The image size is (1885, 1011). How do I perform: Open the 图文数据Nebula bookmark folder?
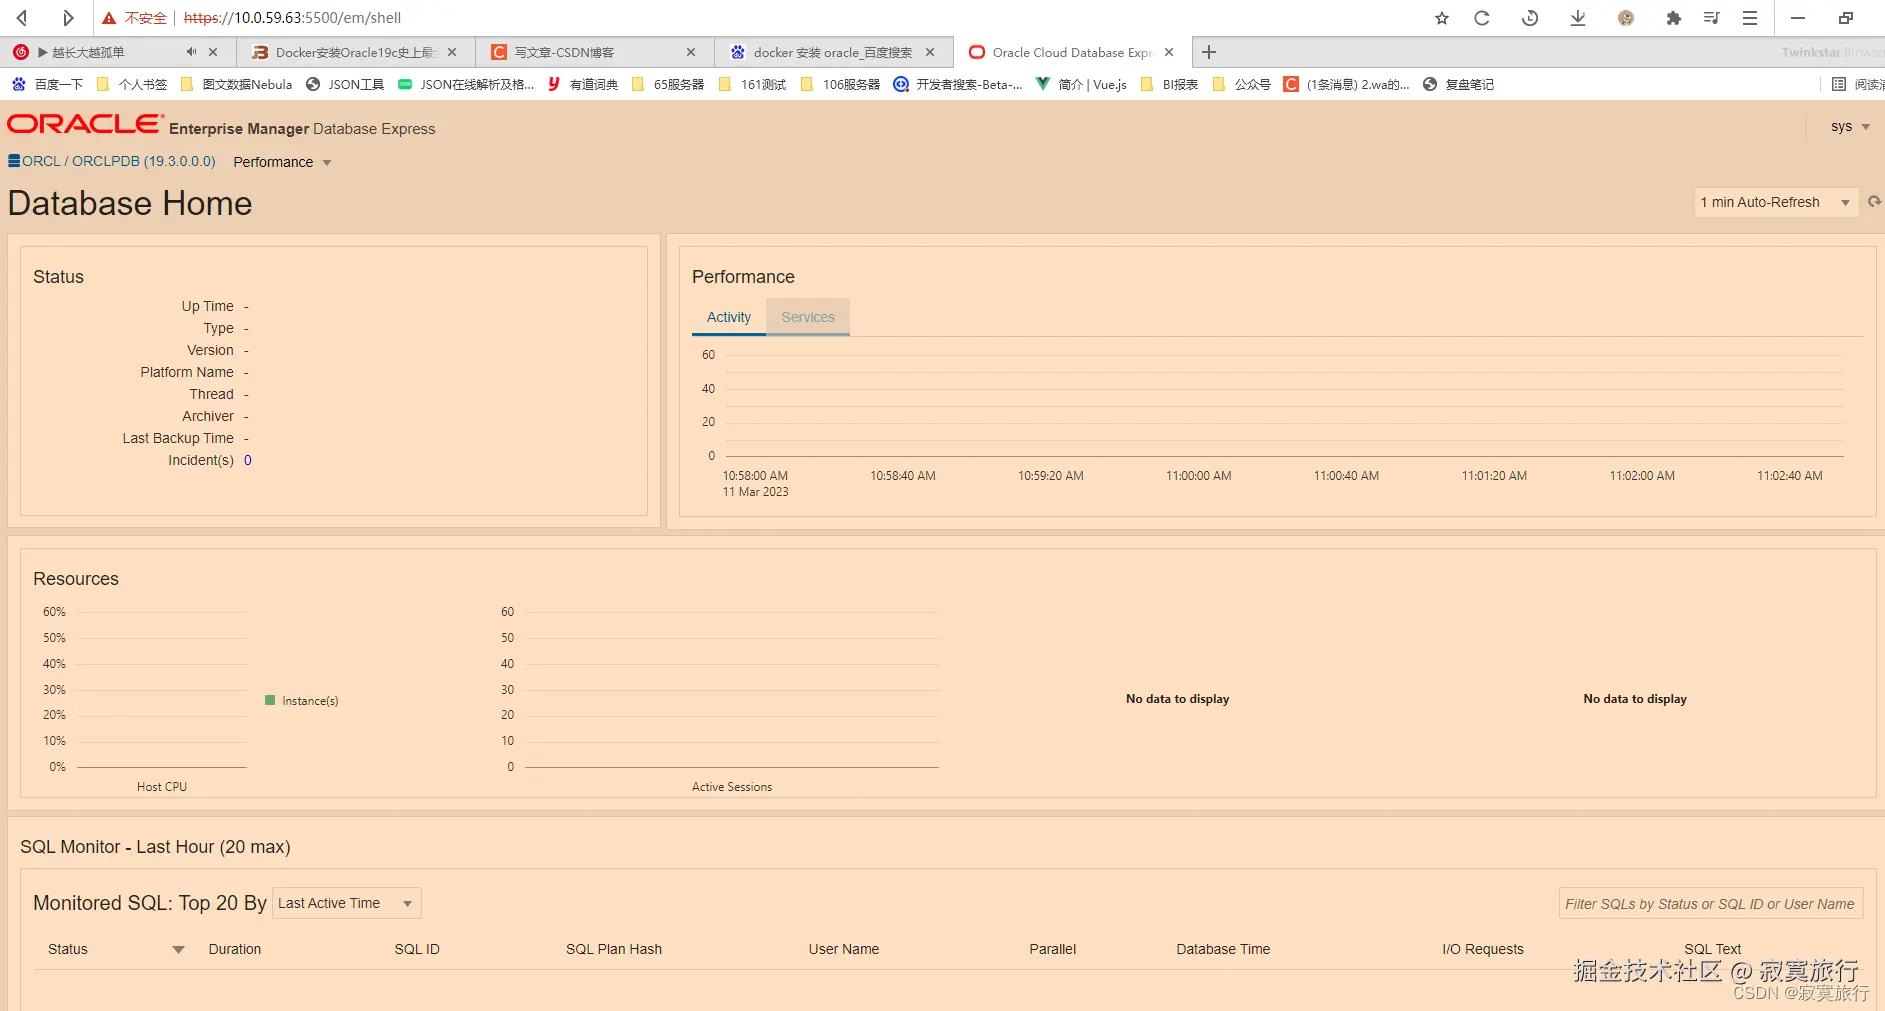click(236, 84)
